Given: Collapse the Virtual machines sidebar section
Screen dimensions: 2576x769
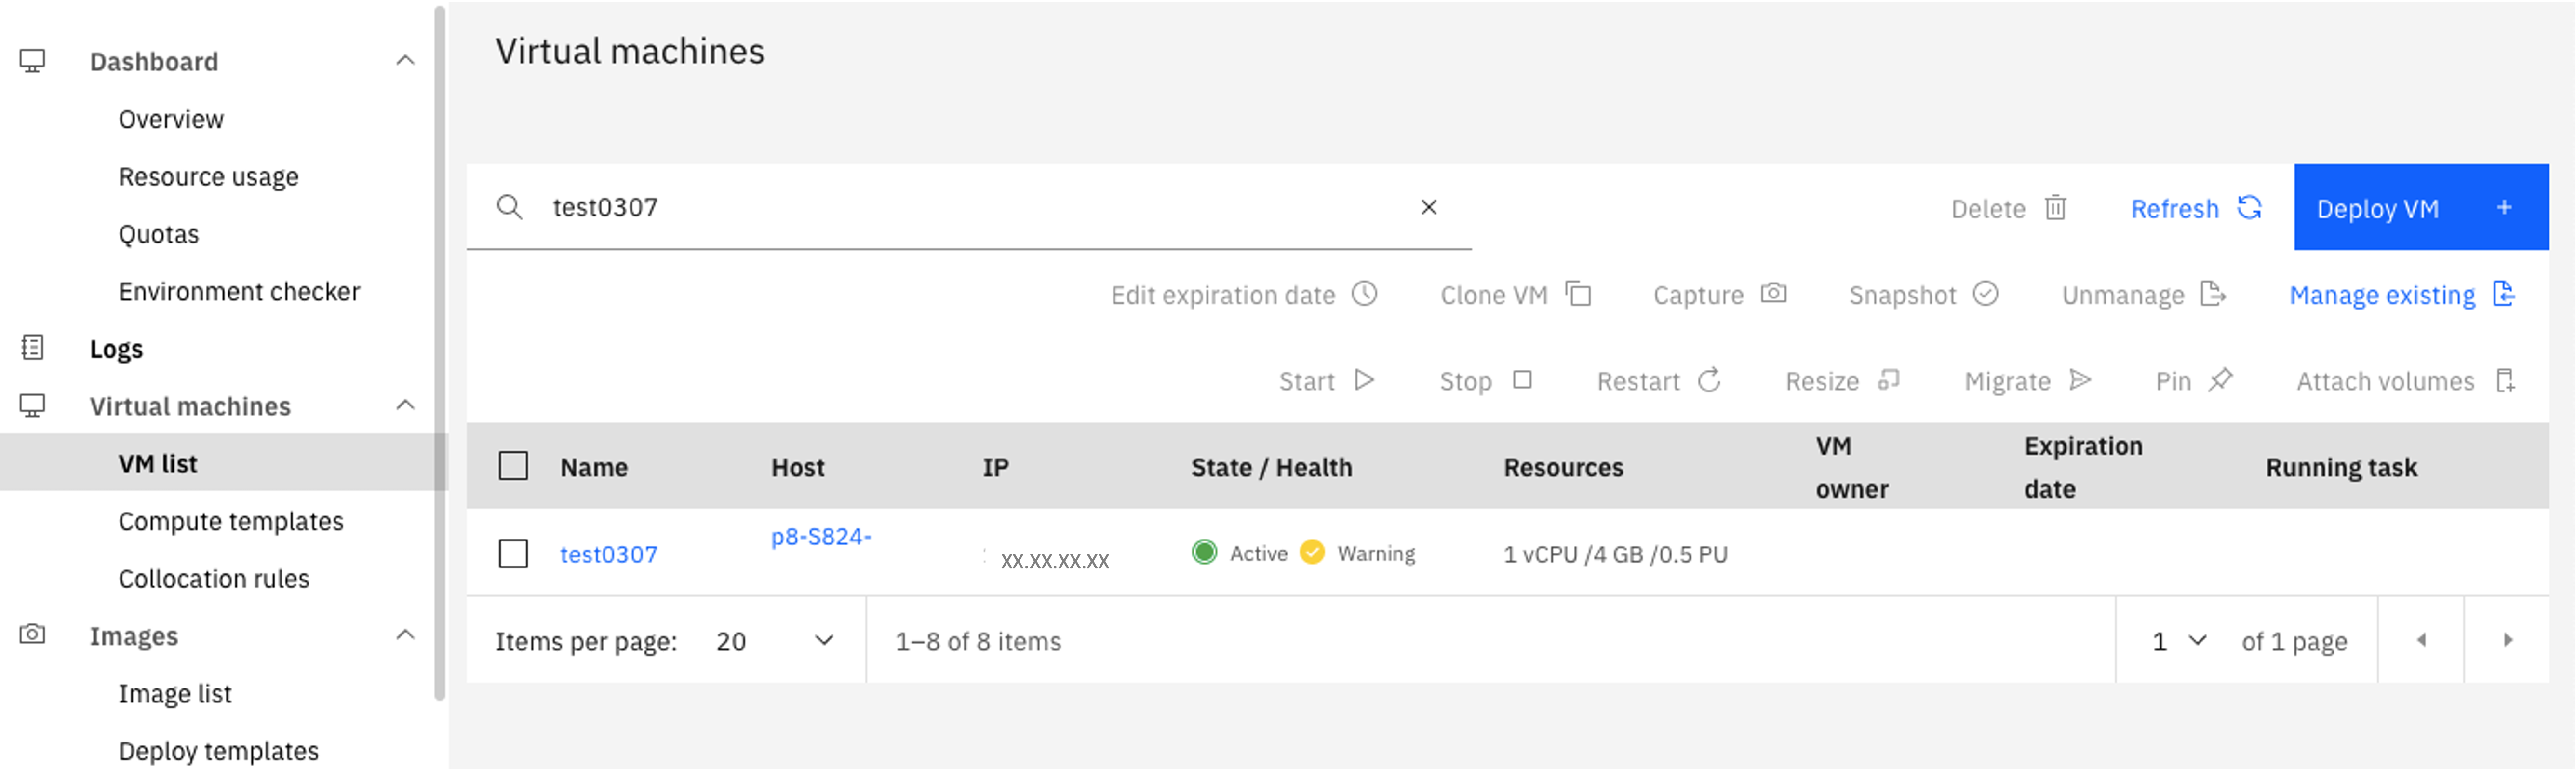Looking at the screenshot, I should coord(405,406).
